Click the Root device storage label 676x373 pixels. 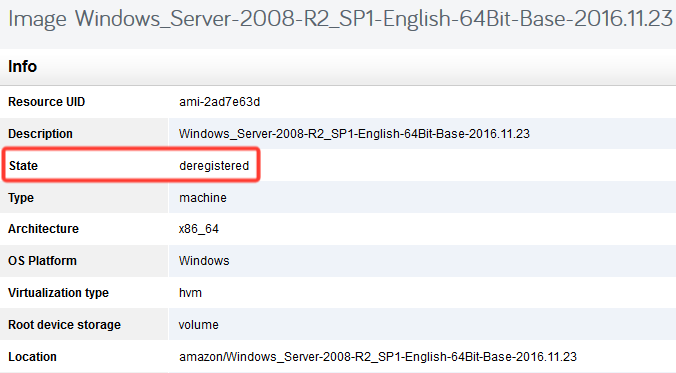click(x=64, y=324)
